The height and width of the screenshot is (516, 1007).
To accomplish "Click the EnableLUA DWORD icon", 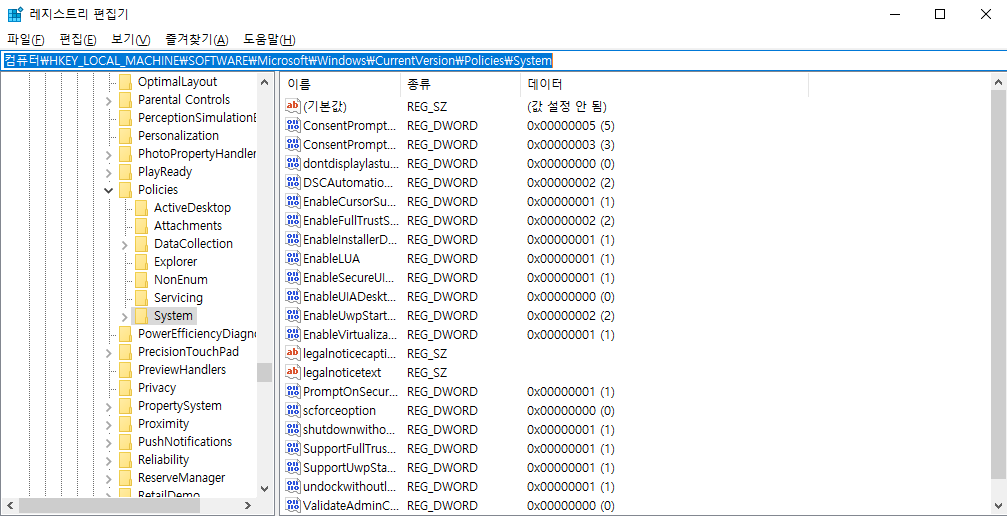I will click(x=293, y=258).
